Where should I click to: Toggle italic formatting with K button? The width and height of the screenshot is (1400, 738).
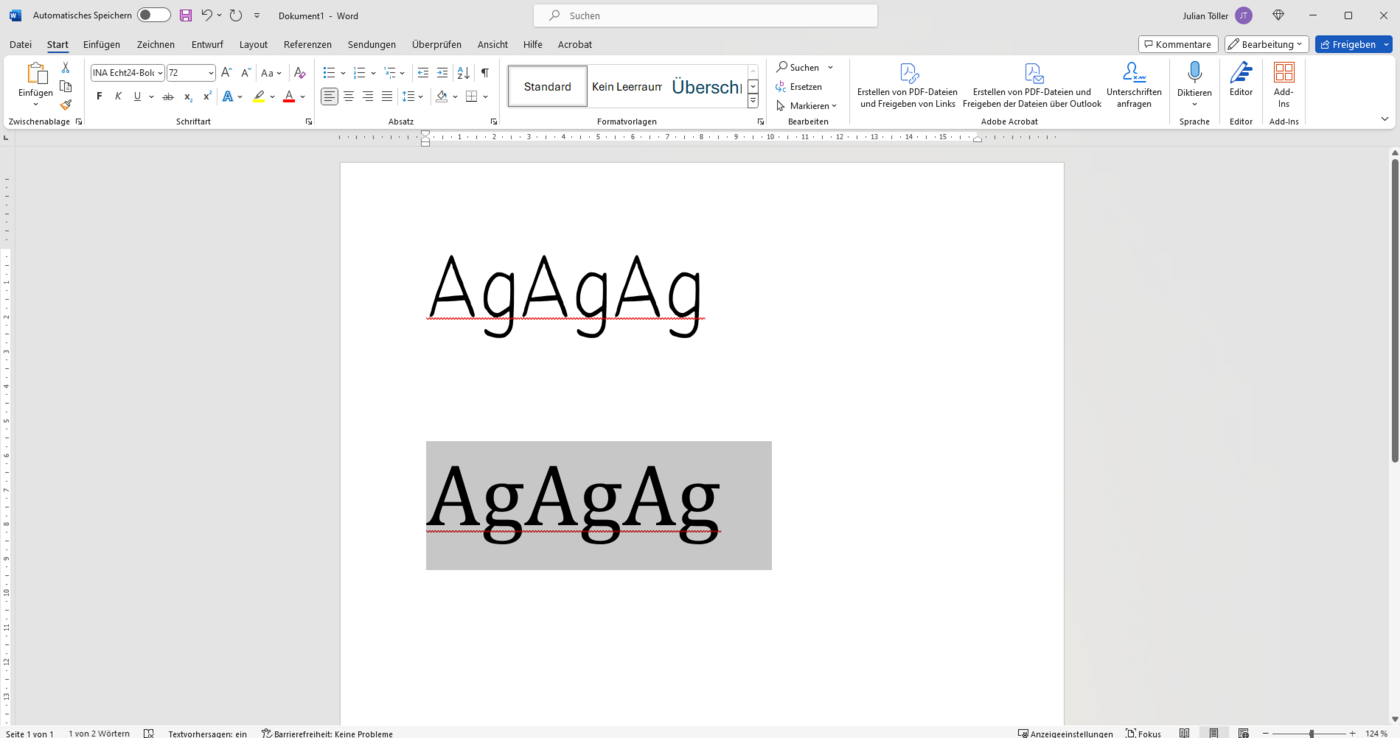[118, 97]
